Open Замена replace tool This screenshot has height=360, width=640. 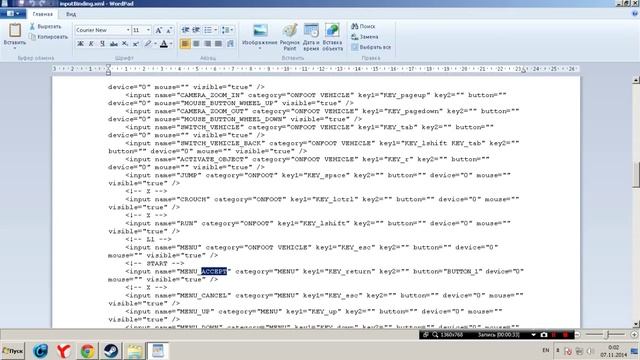click(x=364, y=37)
